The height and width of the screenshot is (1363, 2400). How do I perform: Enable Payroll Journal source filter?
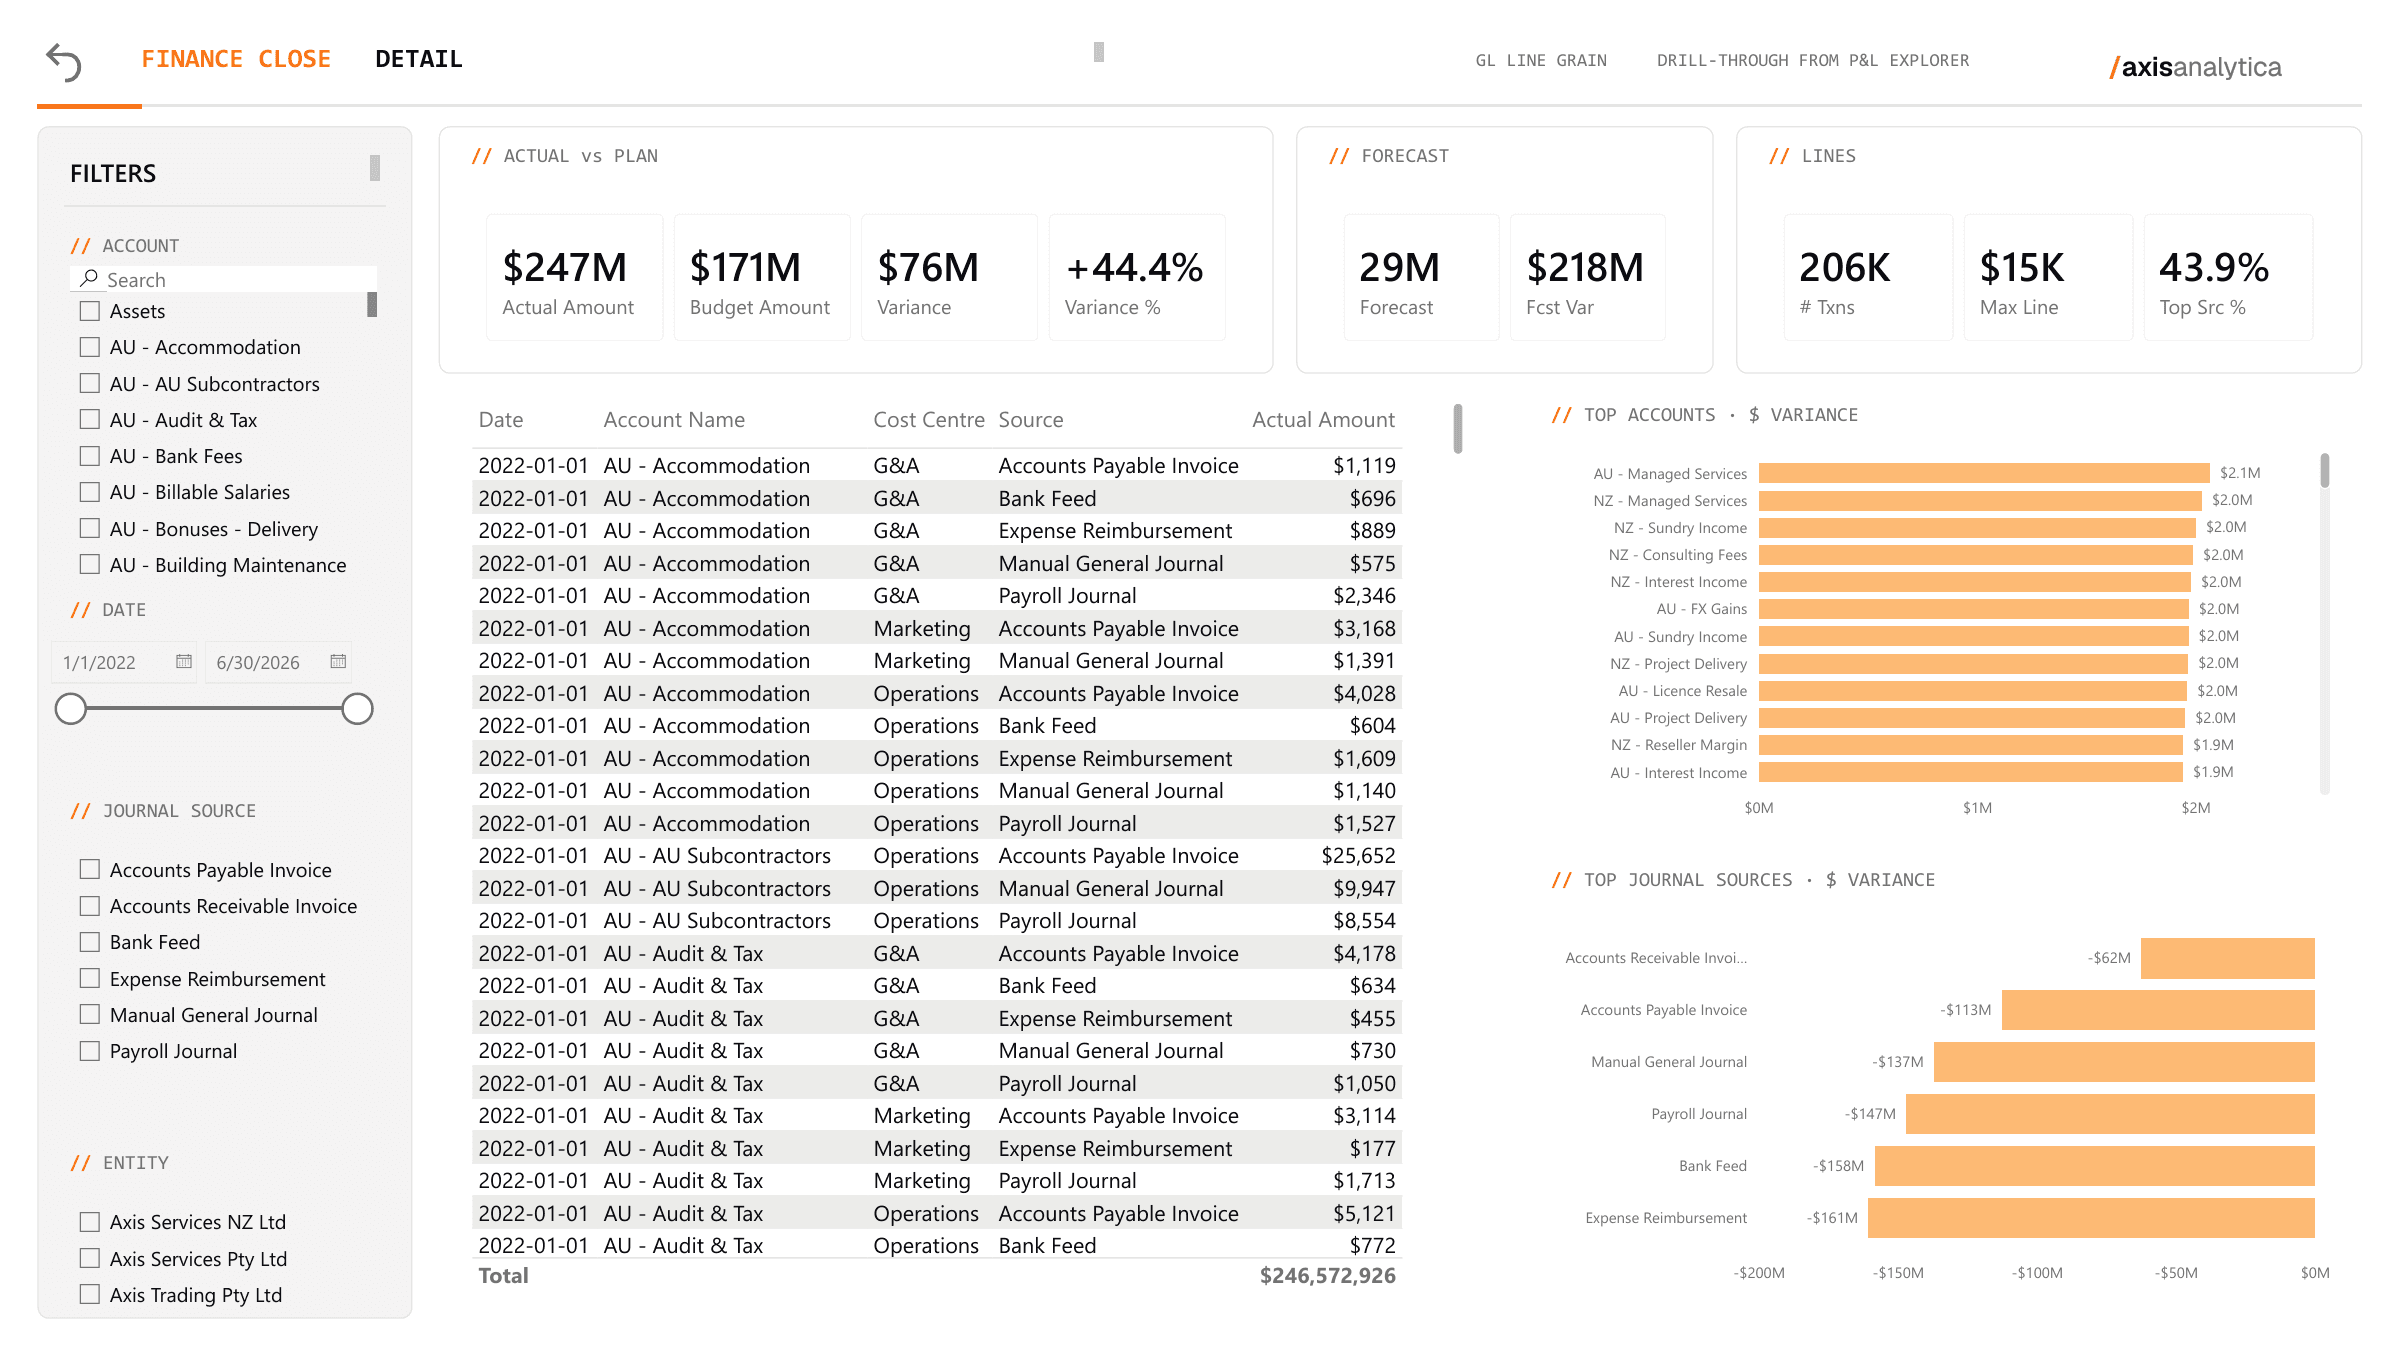coord(90,1051)
